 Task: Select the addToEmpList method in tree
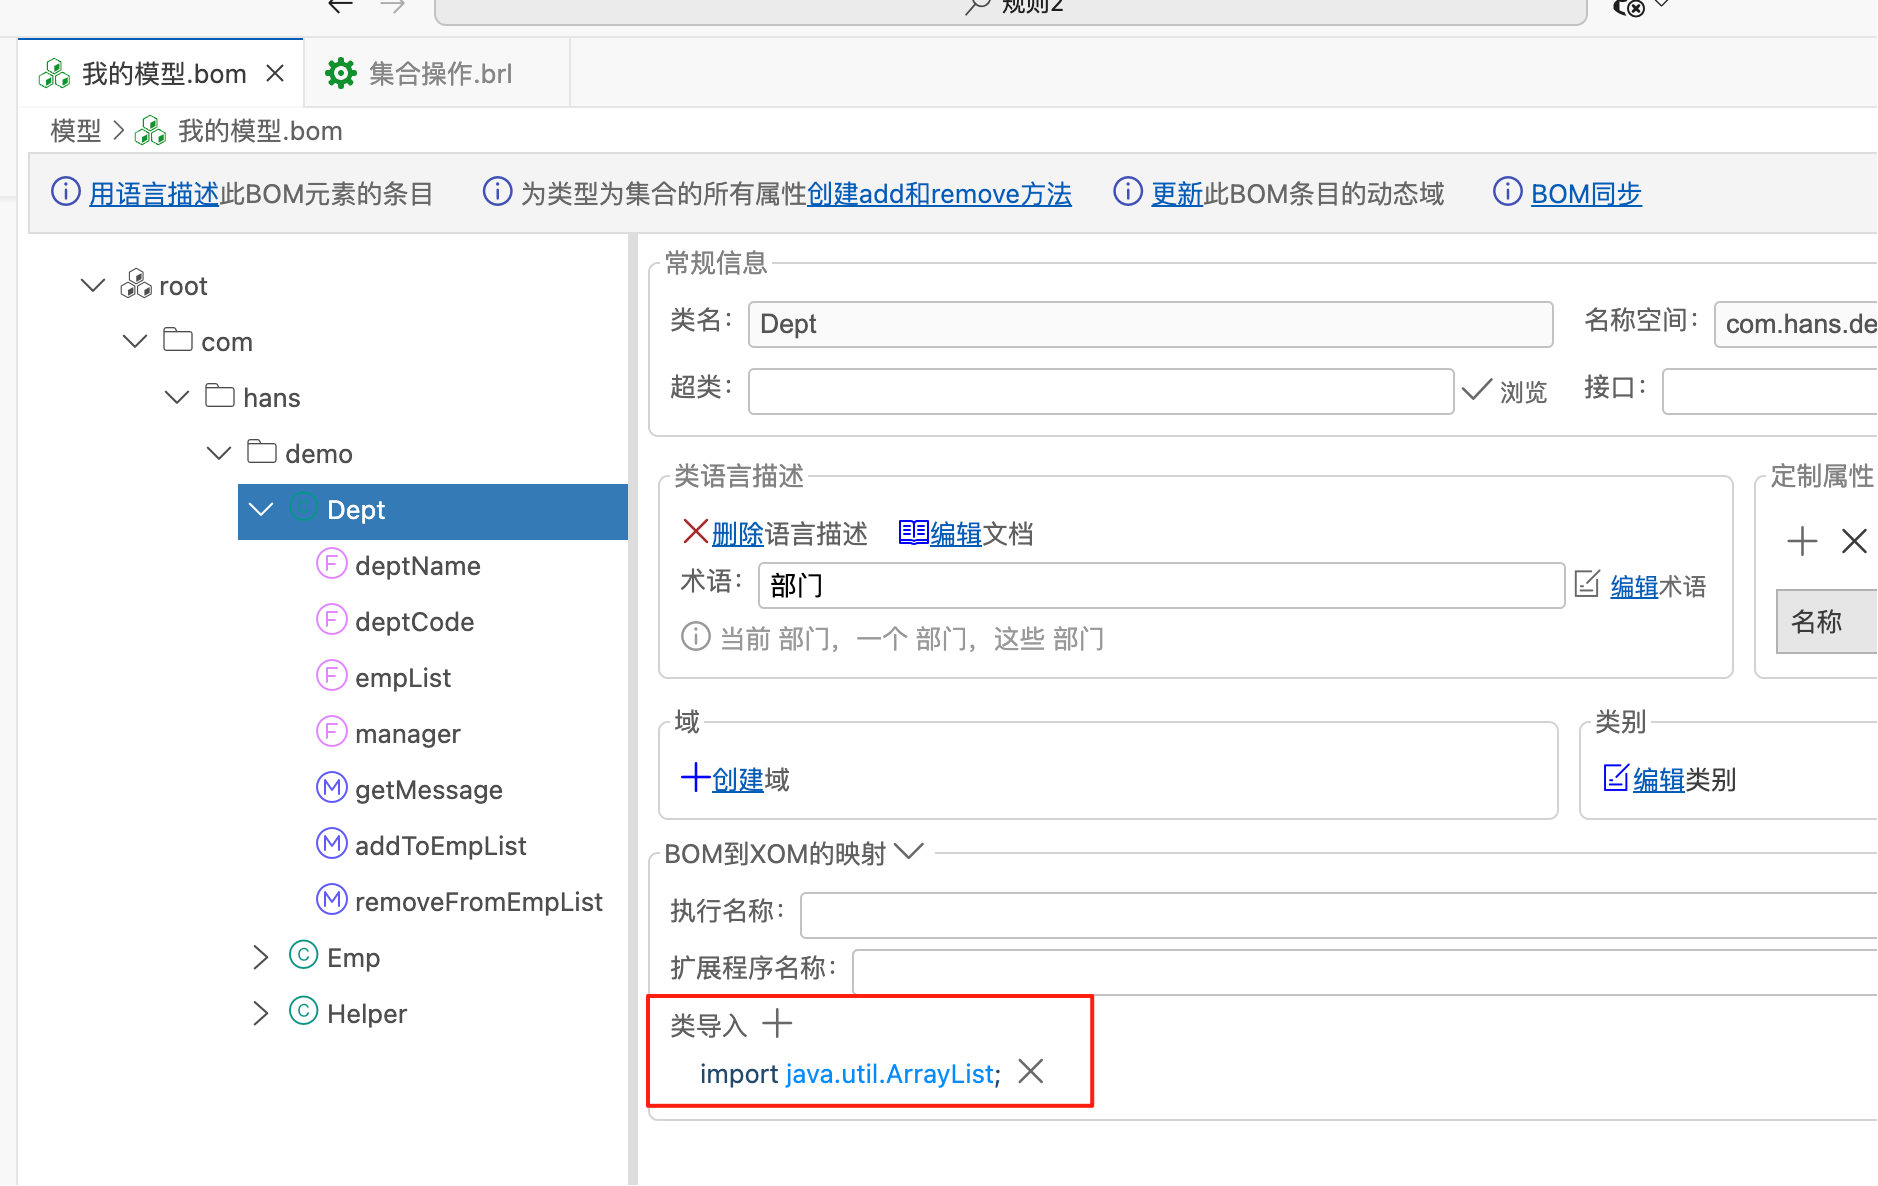(x=440, y=846)
